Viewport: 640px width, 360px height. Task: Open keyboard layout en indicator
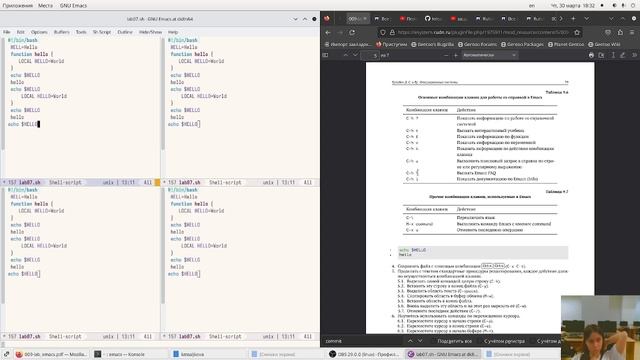pyautogui.click(x=532, y=6)
